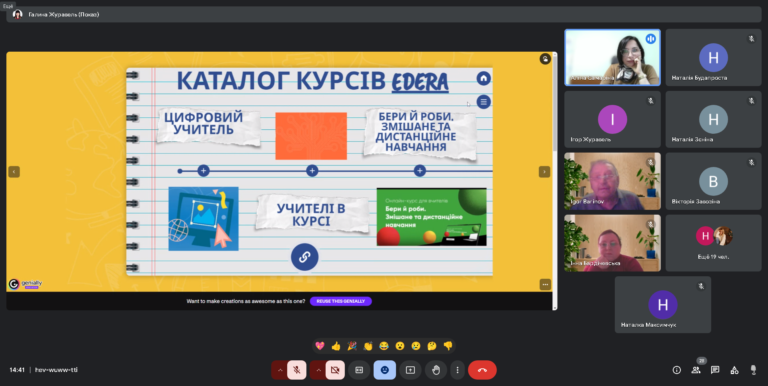The height and width of the screenshot is (386, 768).
Task: Select Наталія Бударгоста participant tile
Action: 713,57
